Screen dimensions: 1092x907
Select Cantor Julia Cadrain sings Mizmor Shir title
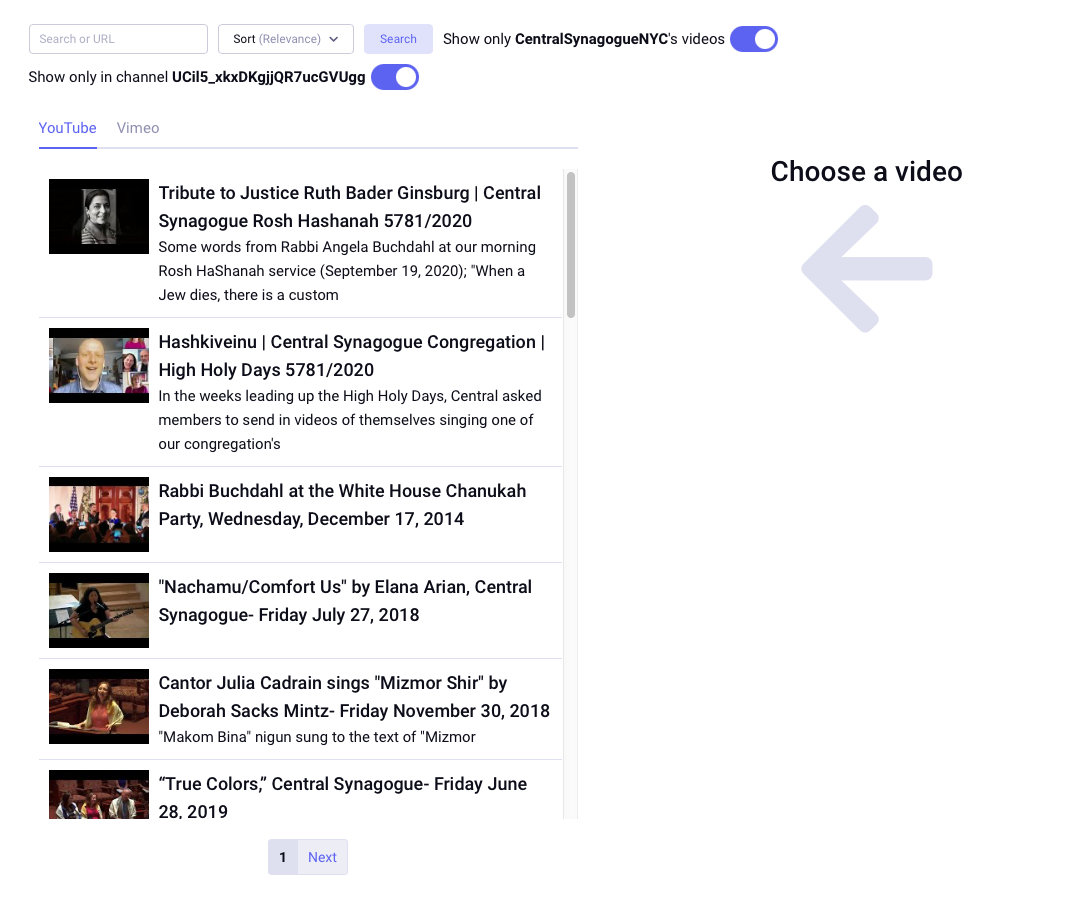coord(354,697)
